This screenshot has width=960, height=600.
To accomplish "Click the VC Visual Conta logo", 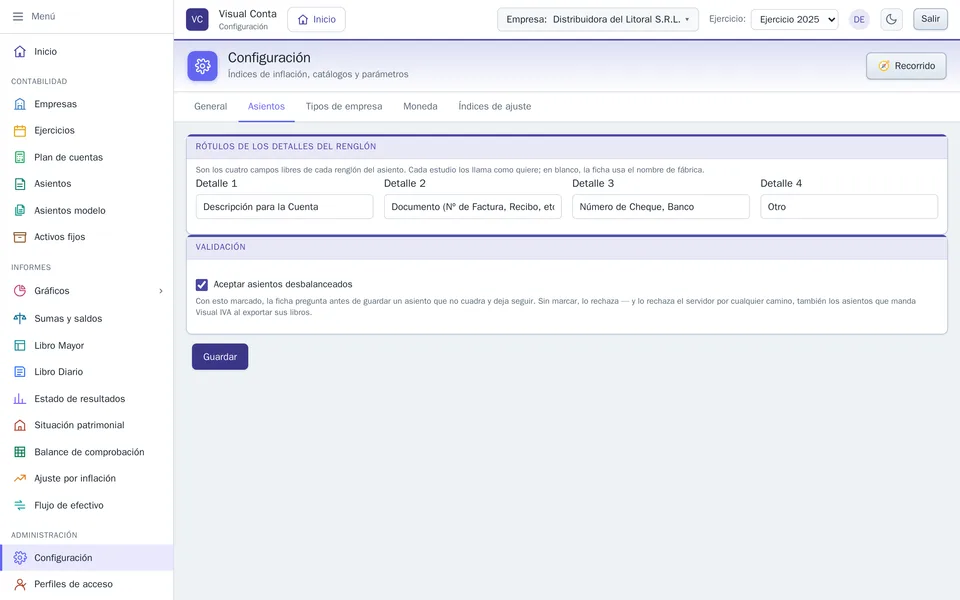I will [197, 19].
